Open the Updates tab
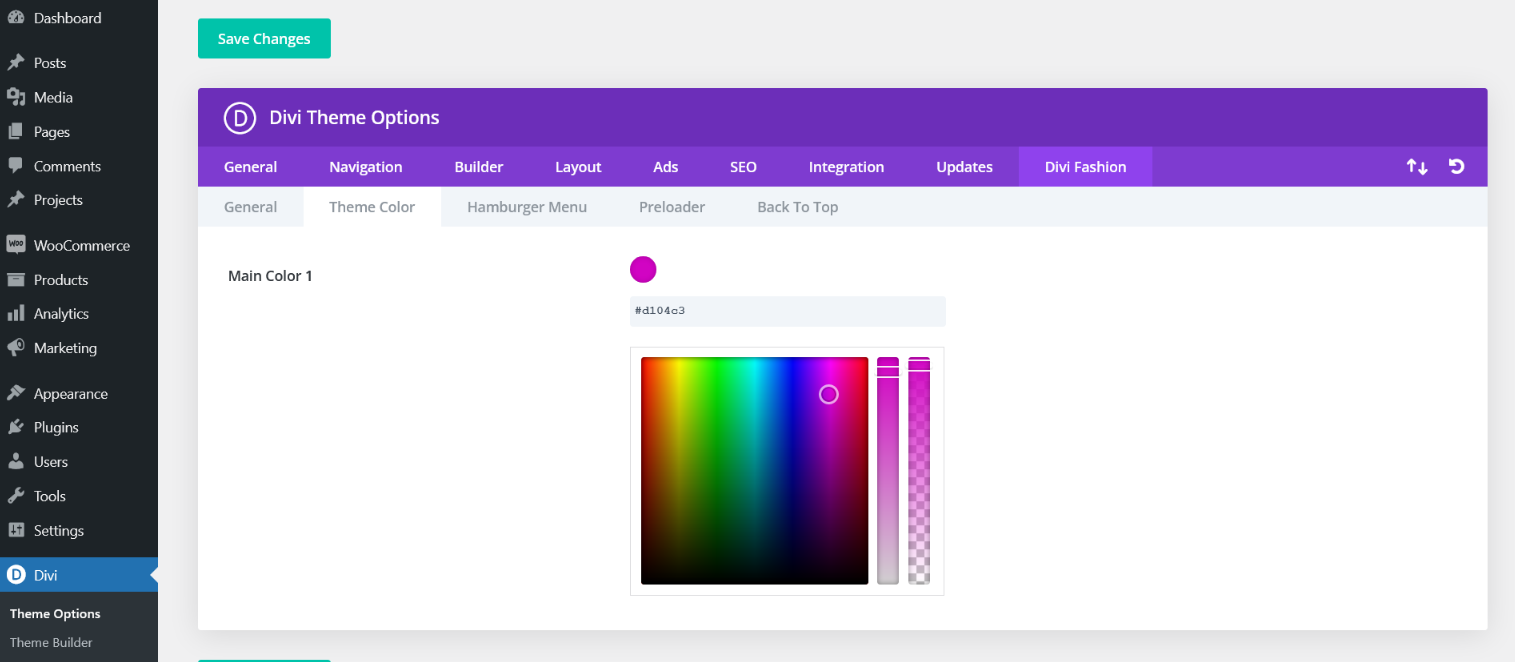This screenshot has width=1515, height=662. point(964,167)
